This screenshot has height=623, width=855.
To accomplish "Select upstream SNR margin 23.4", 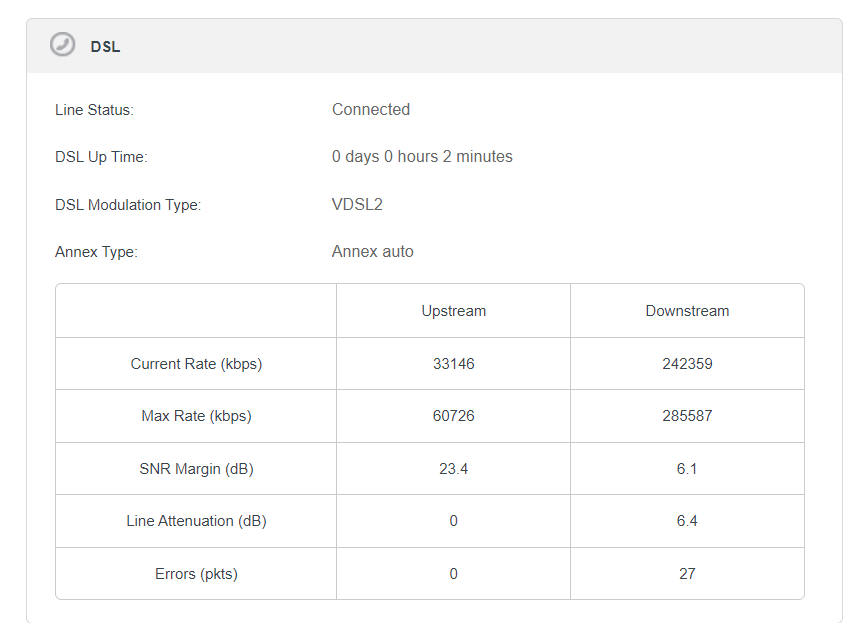I will click(x=454, y=469).
